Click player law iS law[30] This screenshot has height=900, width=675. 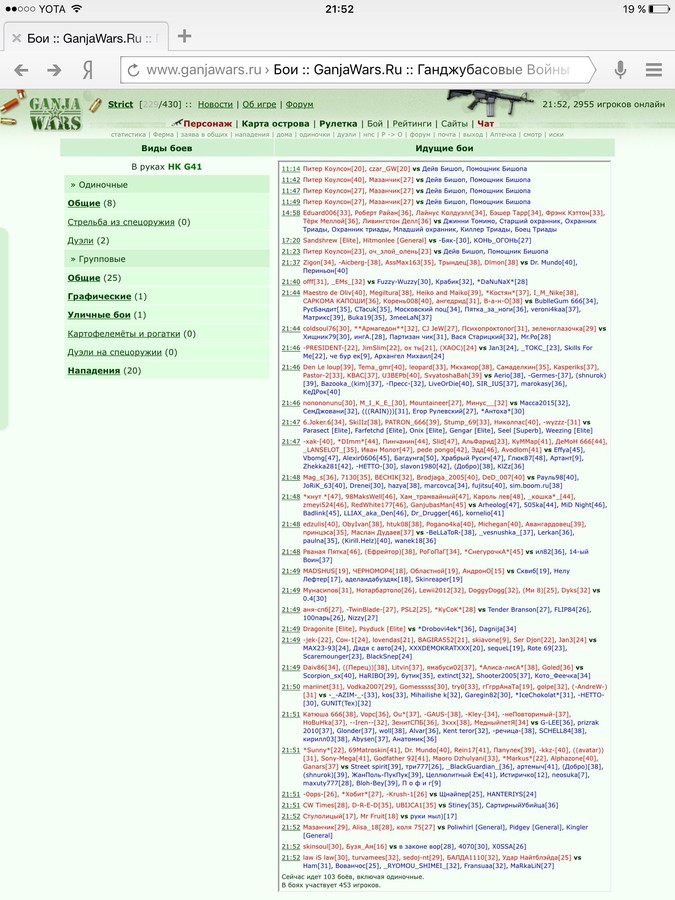pos(325,858)
